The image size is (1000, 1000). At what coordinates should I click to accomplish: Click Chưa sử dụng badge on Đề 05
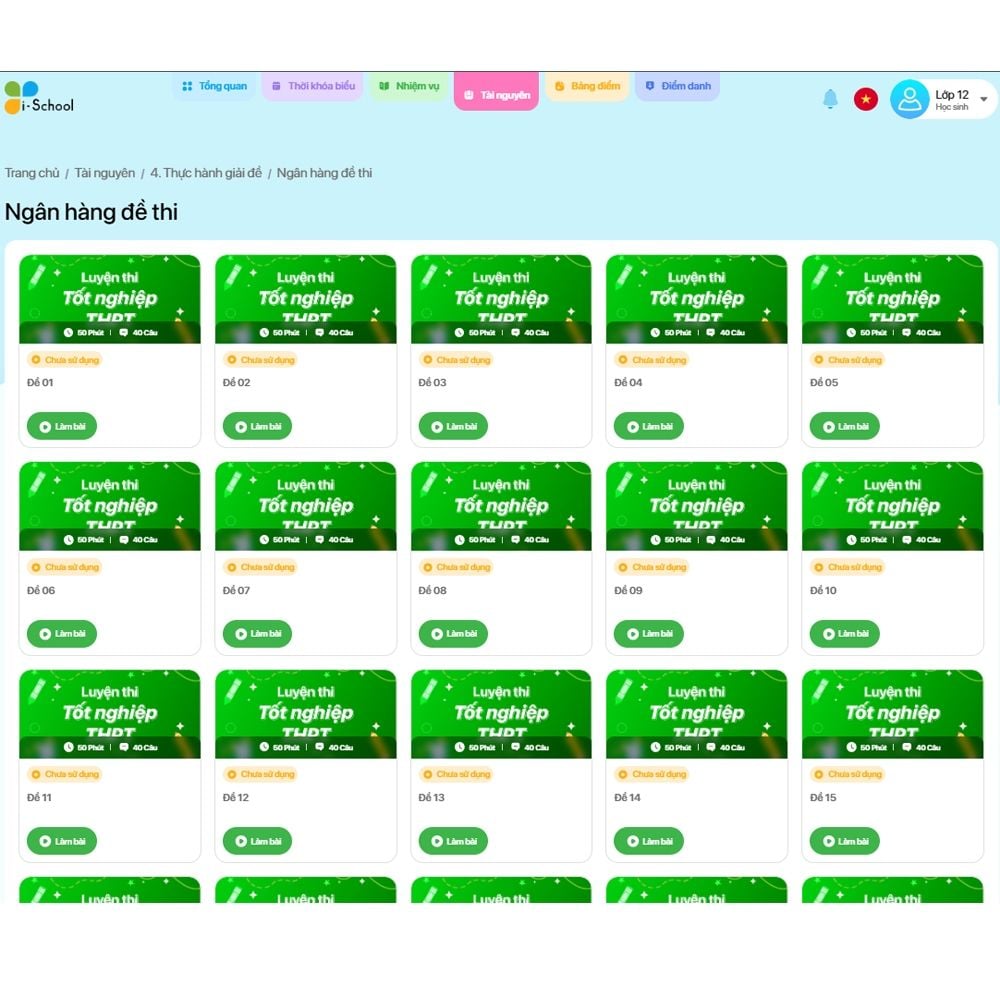point(848,360)
